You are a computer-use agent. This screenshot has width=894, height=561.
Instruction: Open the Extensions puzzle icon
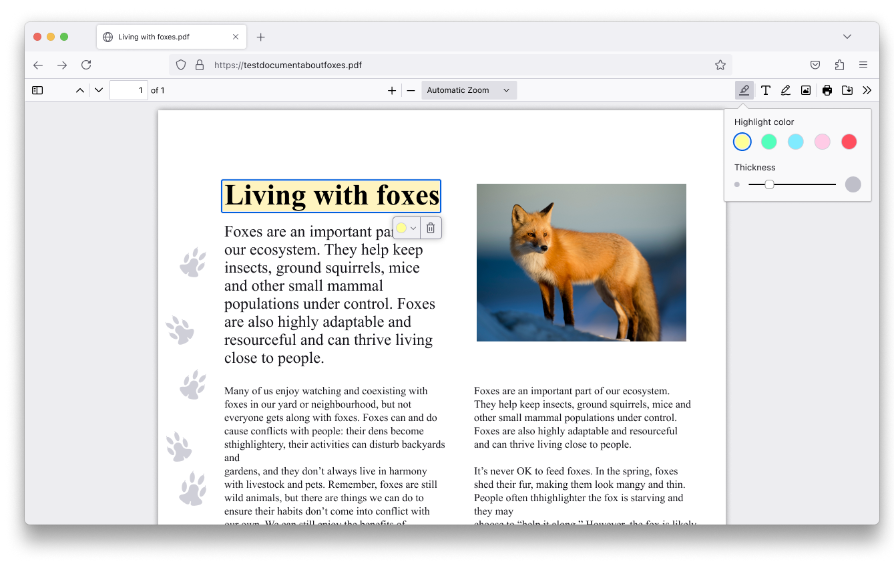click(839, 65)
